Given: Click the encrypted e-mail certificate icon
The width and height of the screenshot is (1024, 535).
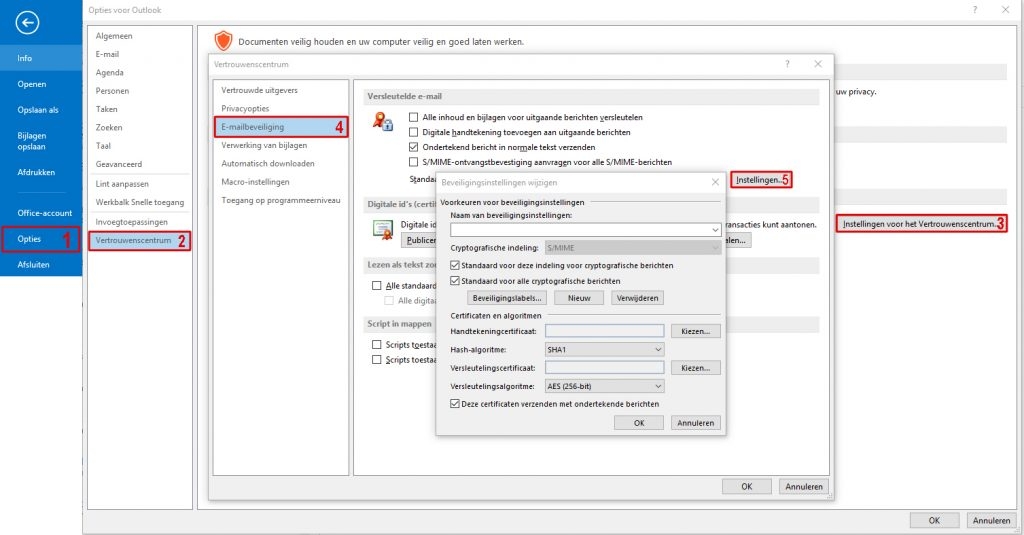Looking at the screenshot, I should tap(383, 123).
